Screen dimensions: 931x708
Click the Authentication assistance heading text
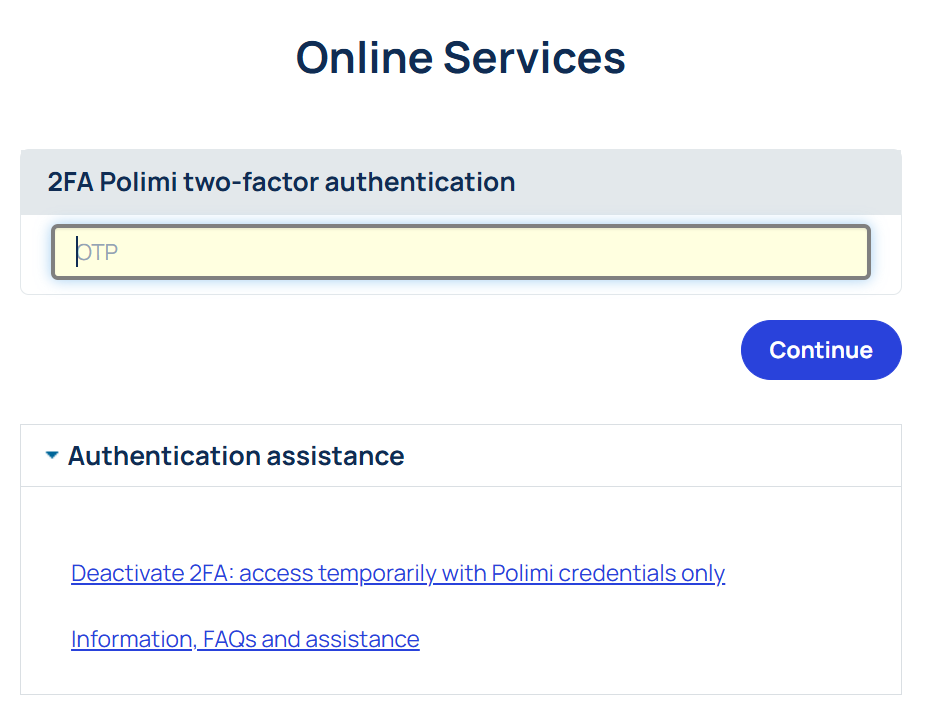pyautogui.click(x=236, y=456)
